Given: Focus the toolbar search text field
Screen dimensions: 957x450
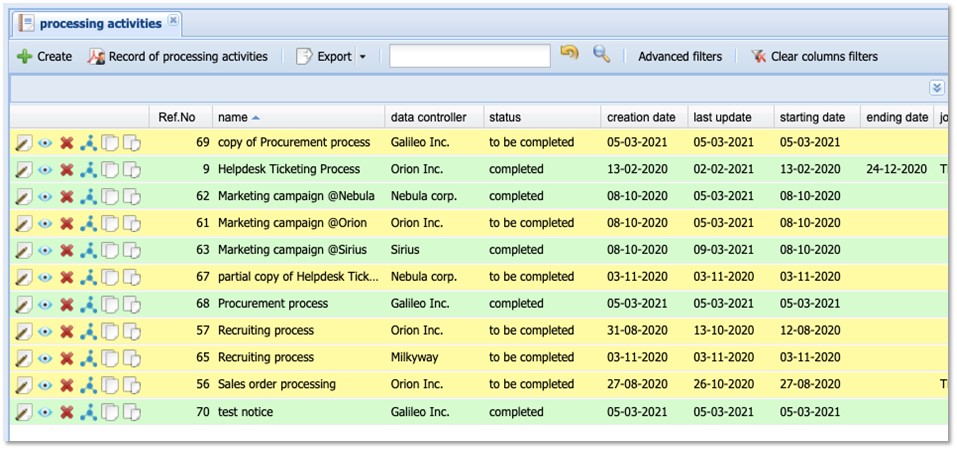Looking at the screenshot, I should coord(469,56).
